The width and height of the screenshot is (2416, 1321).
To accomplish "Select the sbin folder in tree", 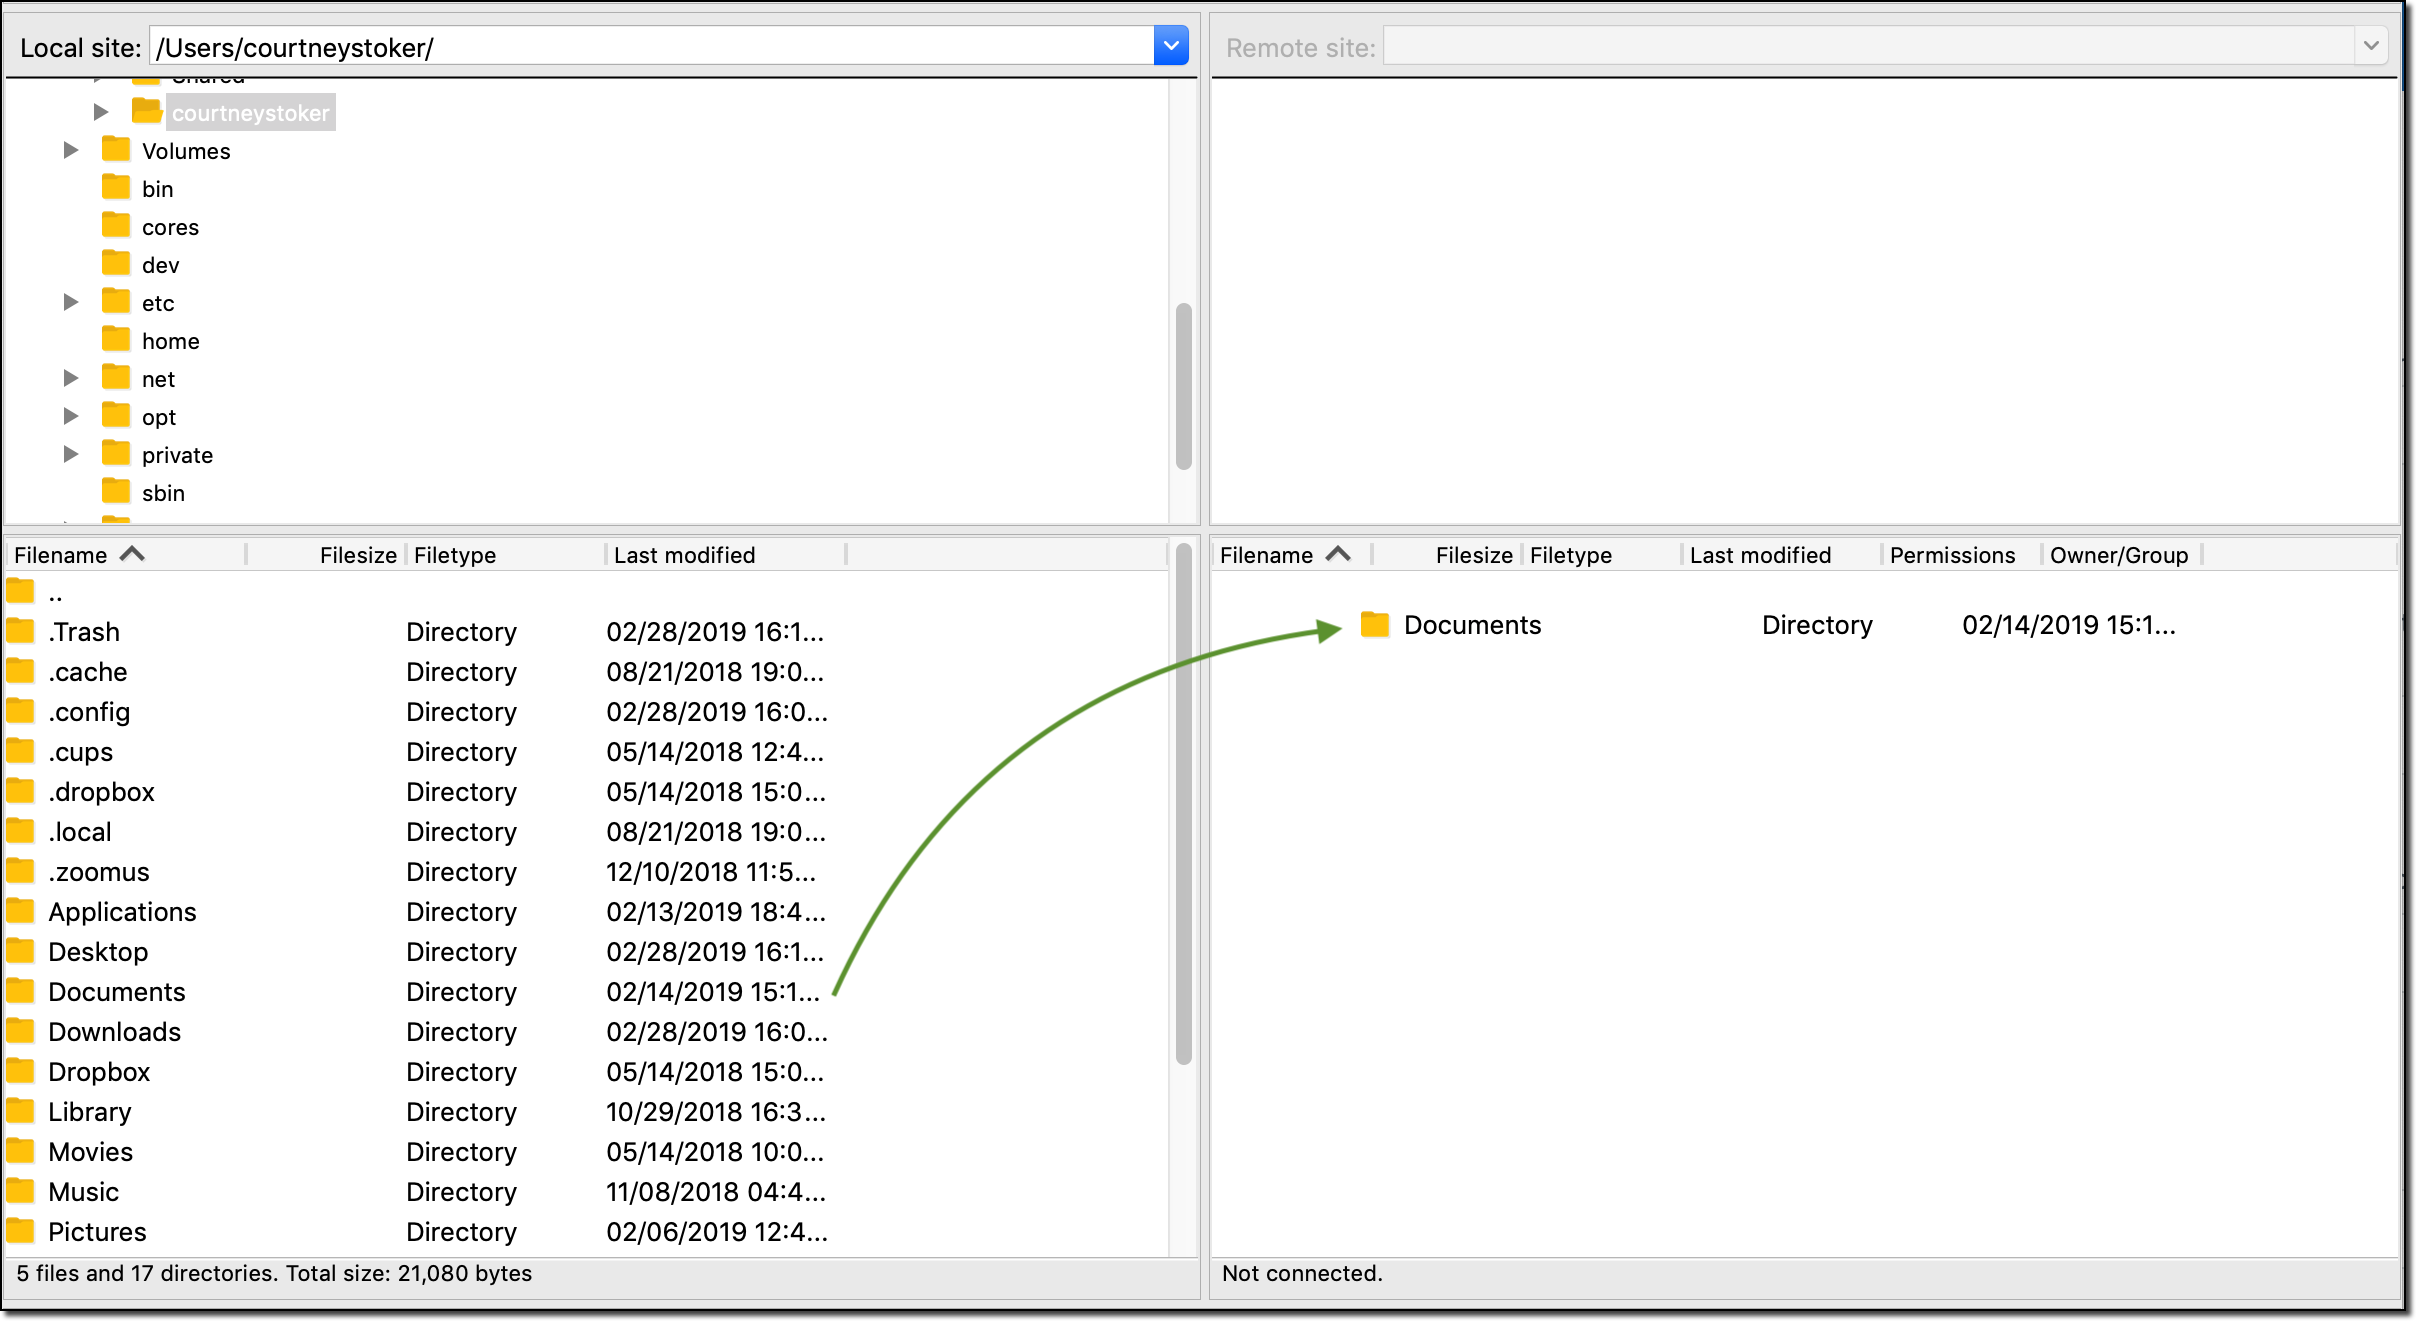I will (163, 493).
